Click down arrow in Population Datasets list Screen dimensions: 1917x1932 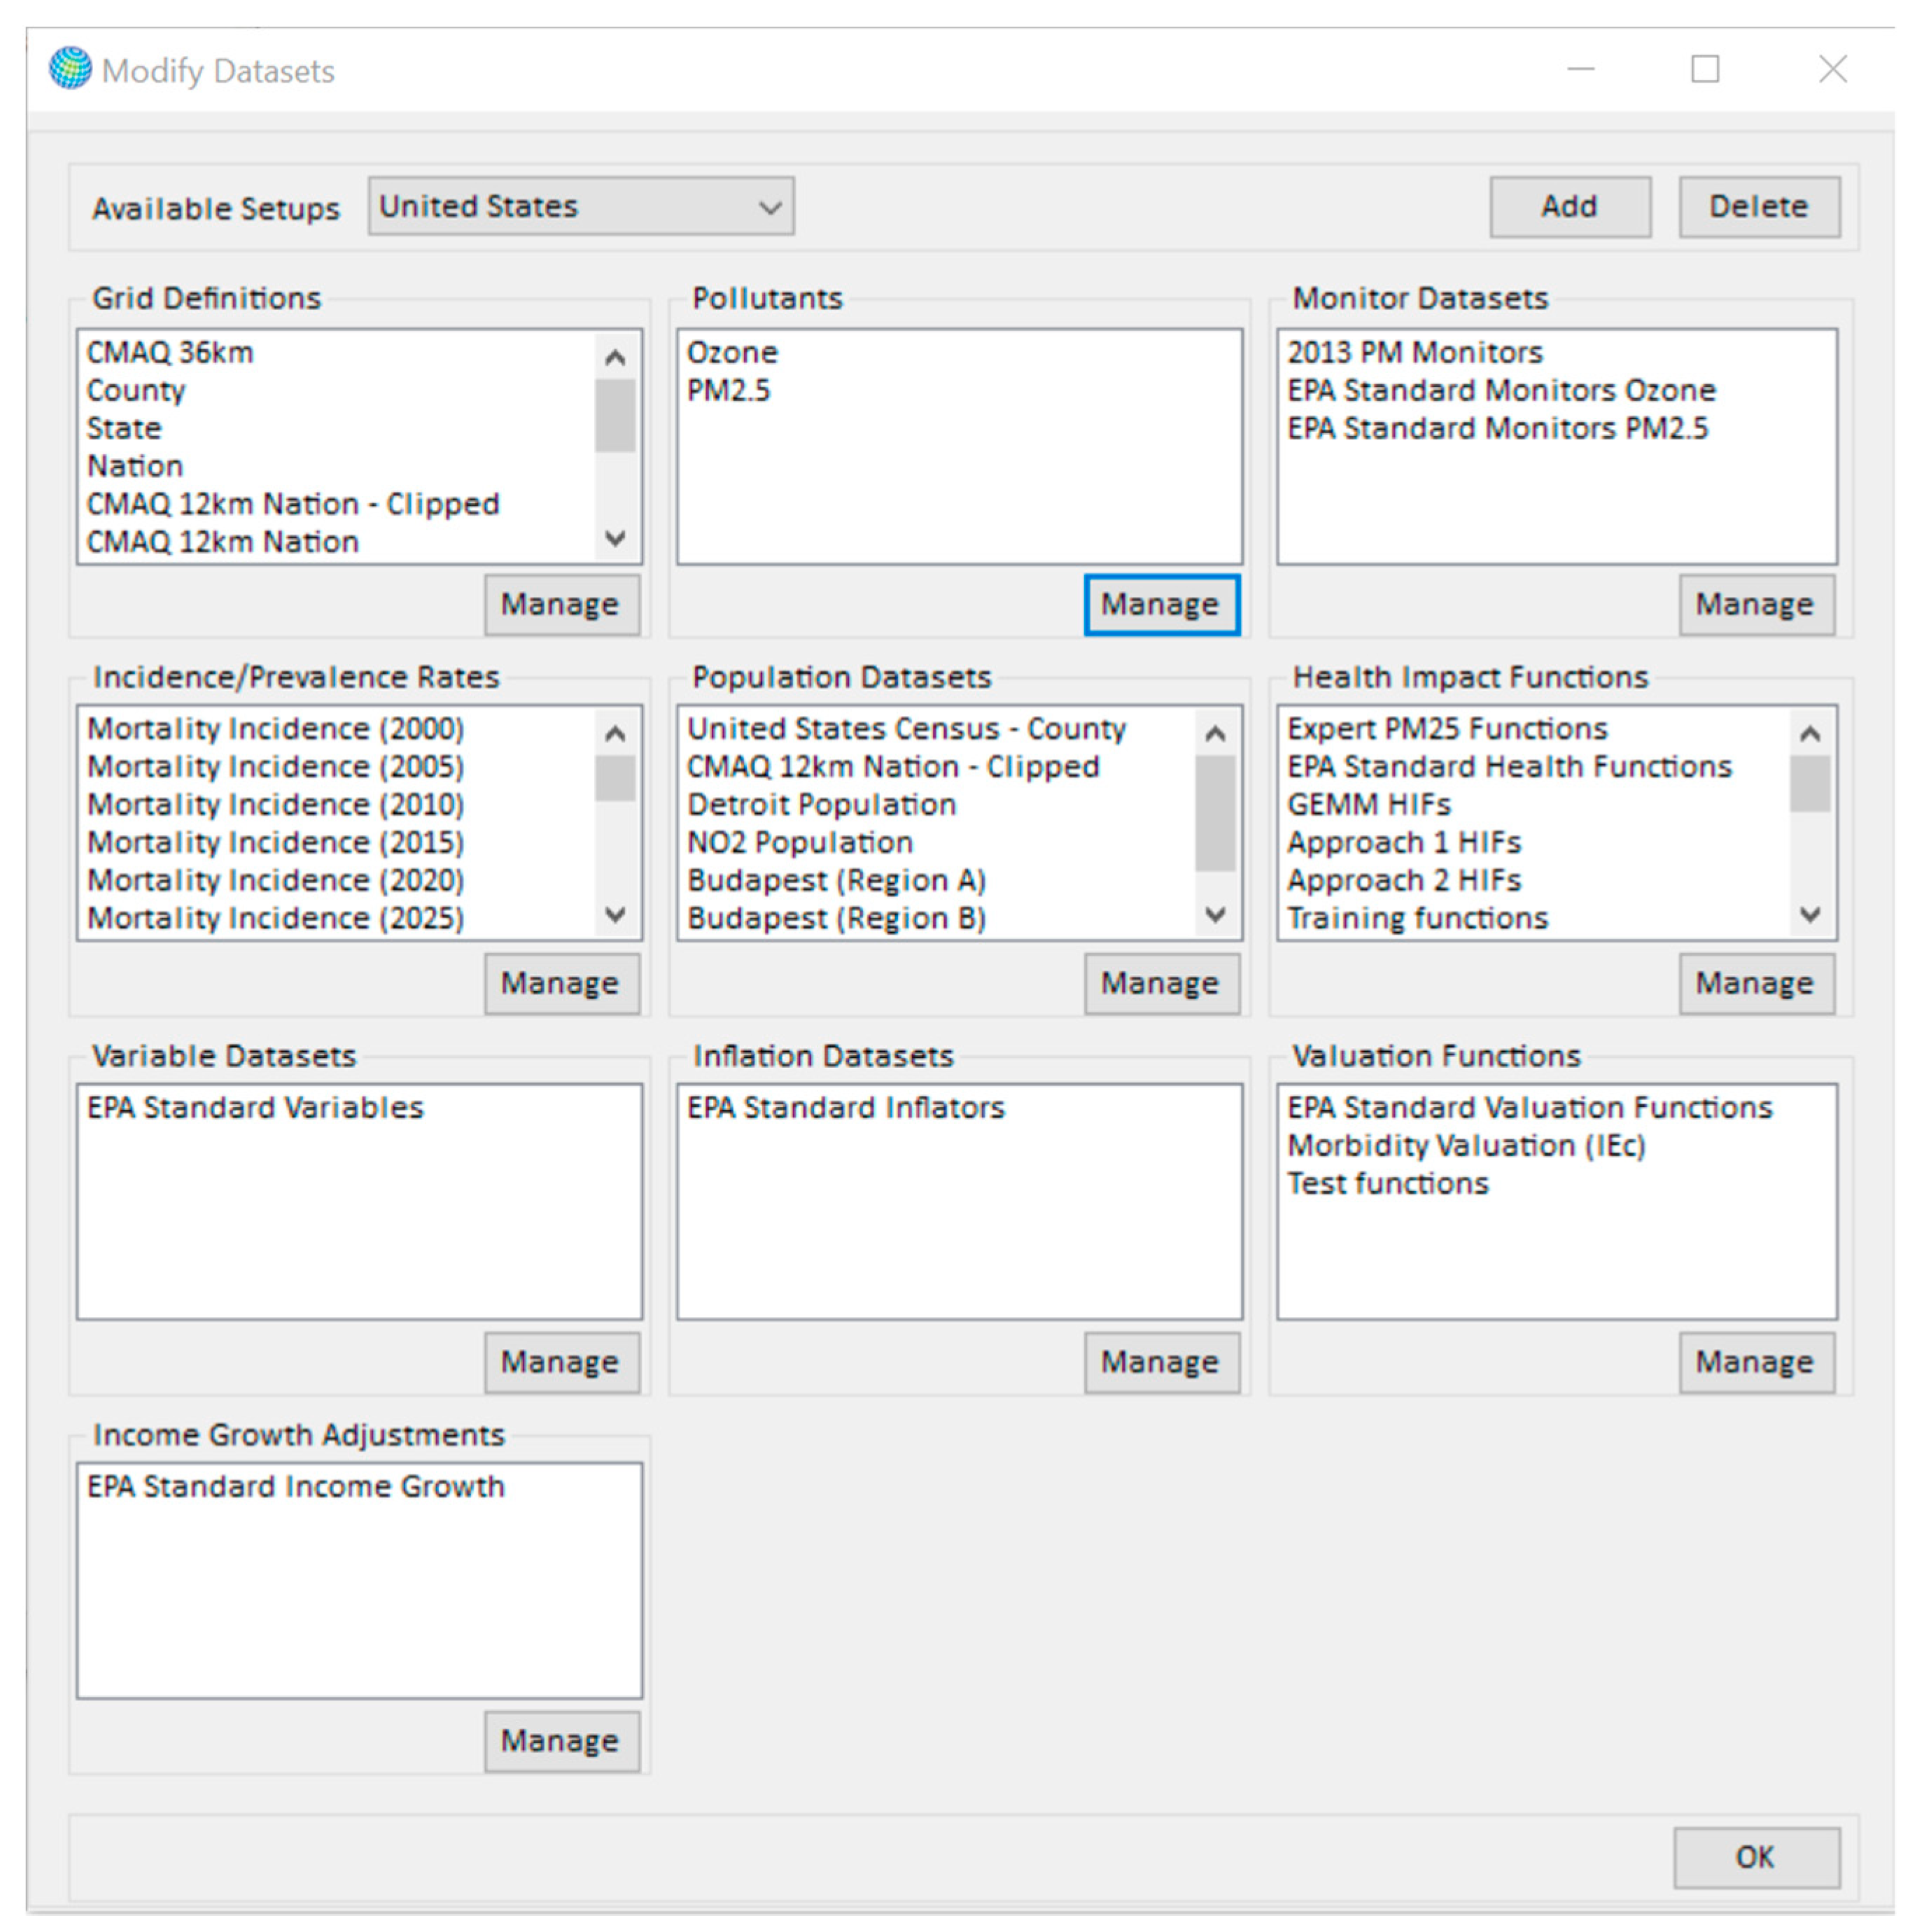coord(1215,914)
